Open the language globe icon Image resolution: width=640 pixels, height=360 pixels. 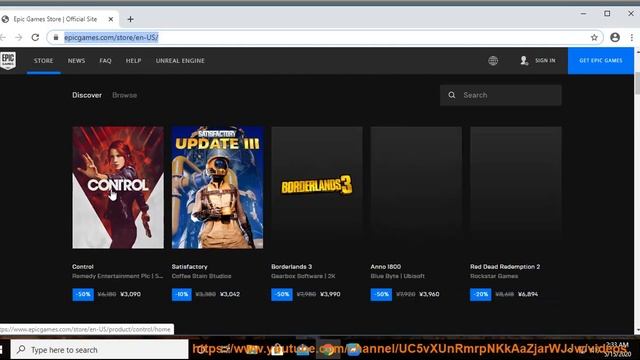[x=493, y=61]
